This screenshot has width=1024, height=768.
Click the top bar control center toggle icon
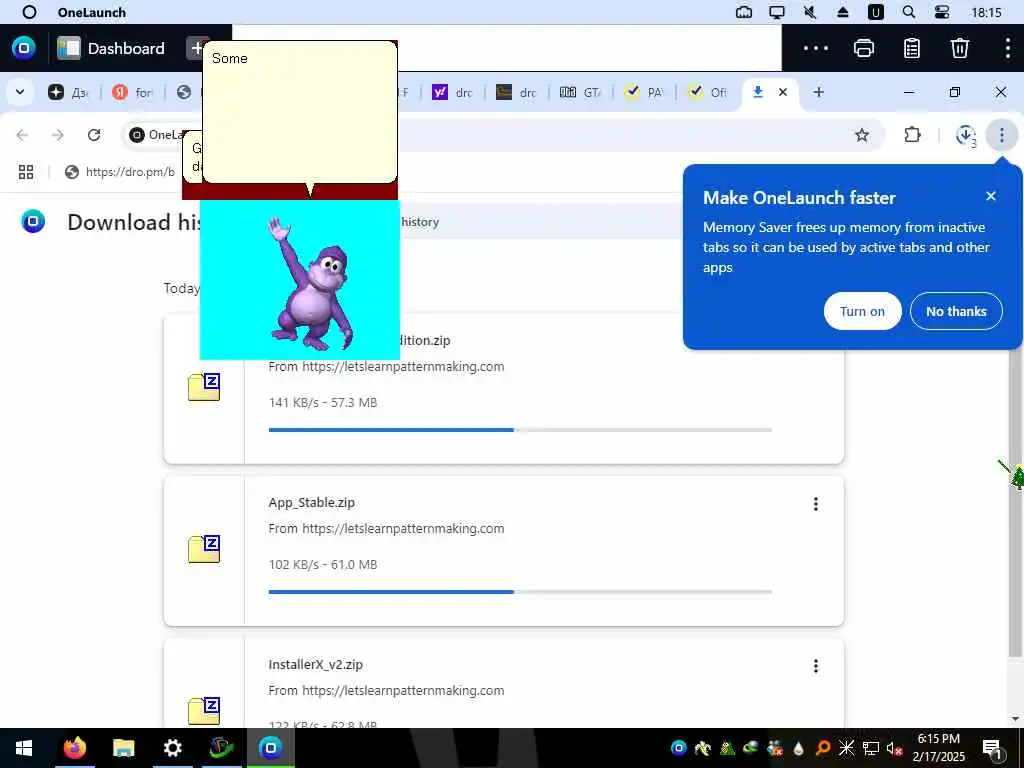pos(942,12)
